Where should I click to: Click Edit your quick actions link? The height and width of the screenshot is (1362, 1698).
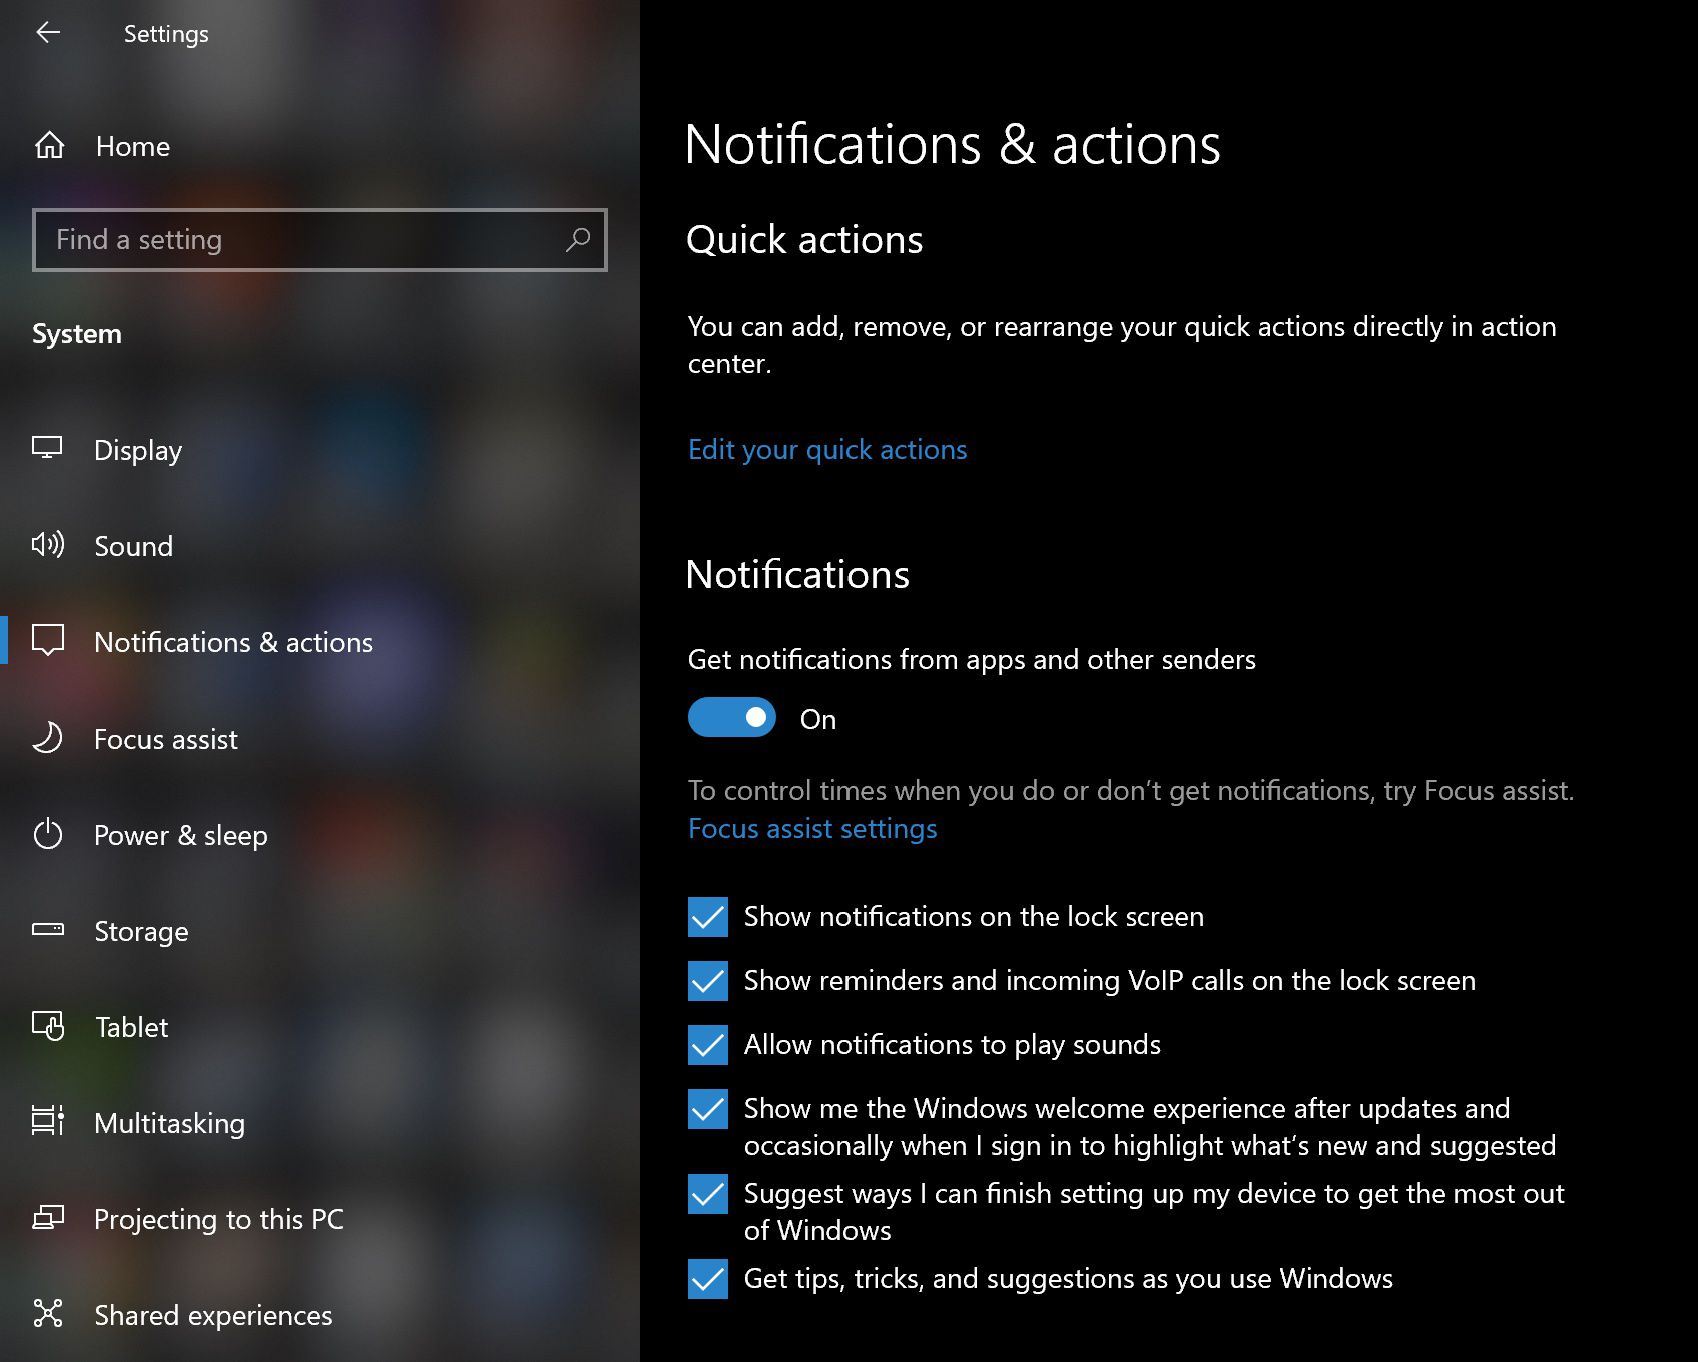[x=827, y=450]
